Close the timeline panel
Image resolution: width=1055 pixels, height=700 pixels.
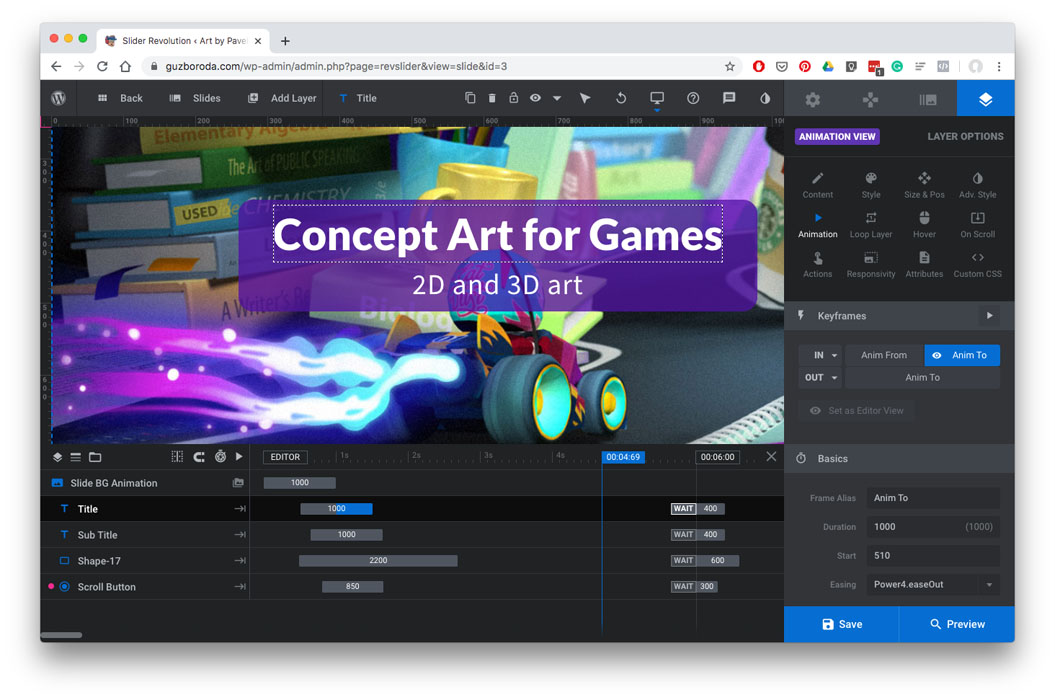coord(771,457)
